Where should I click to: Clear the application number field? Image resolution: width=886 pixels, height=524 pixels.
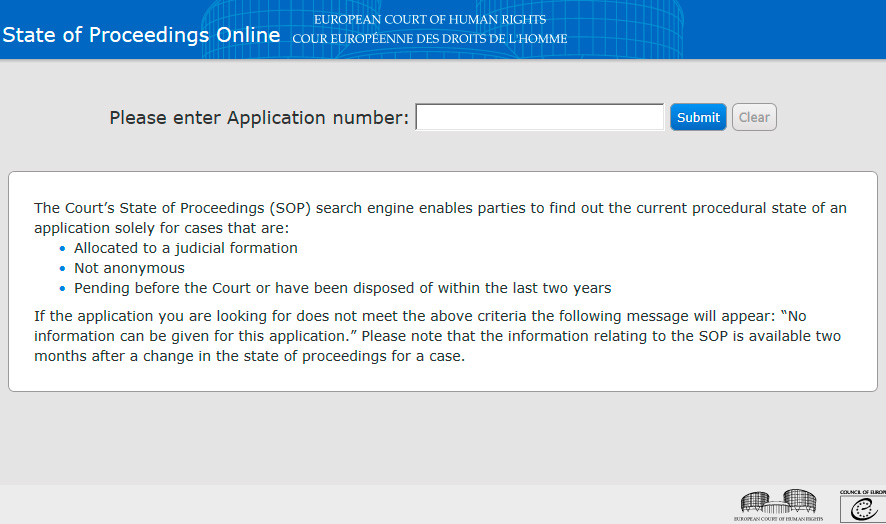point(754,117)
